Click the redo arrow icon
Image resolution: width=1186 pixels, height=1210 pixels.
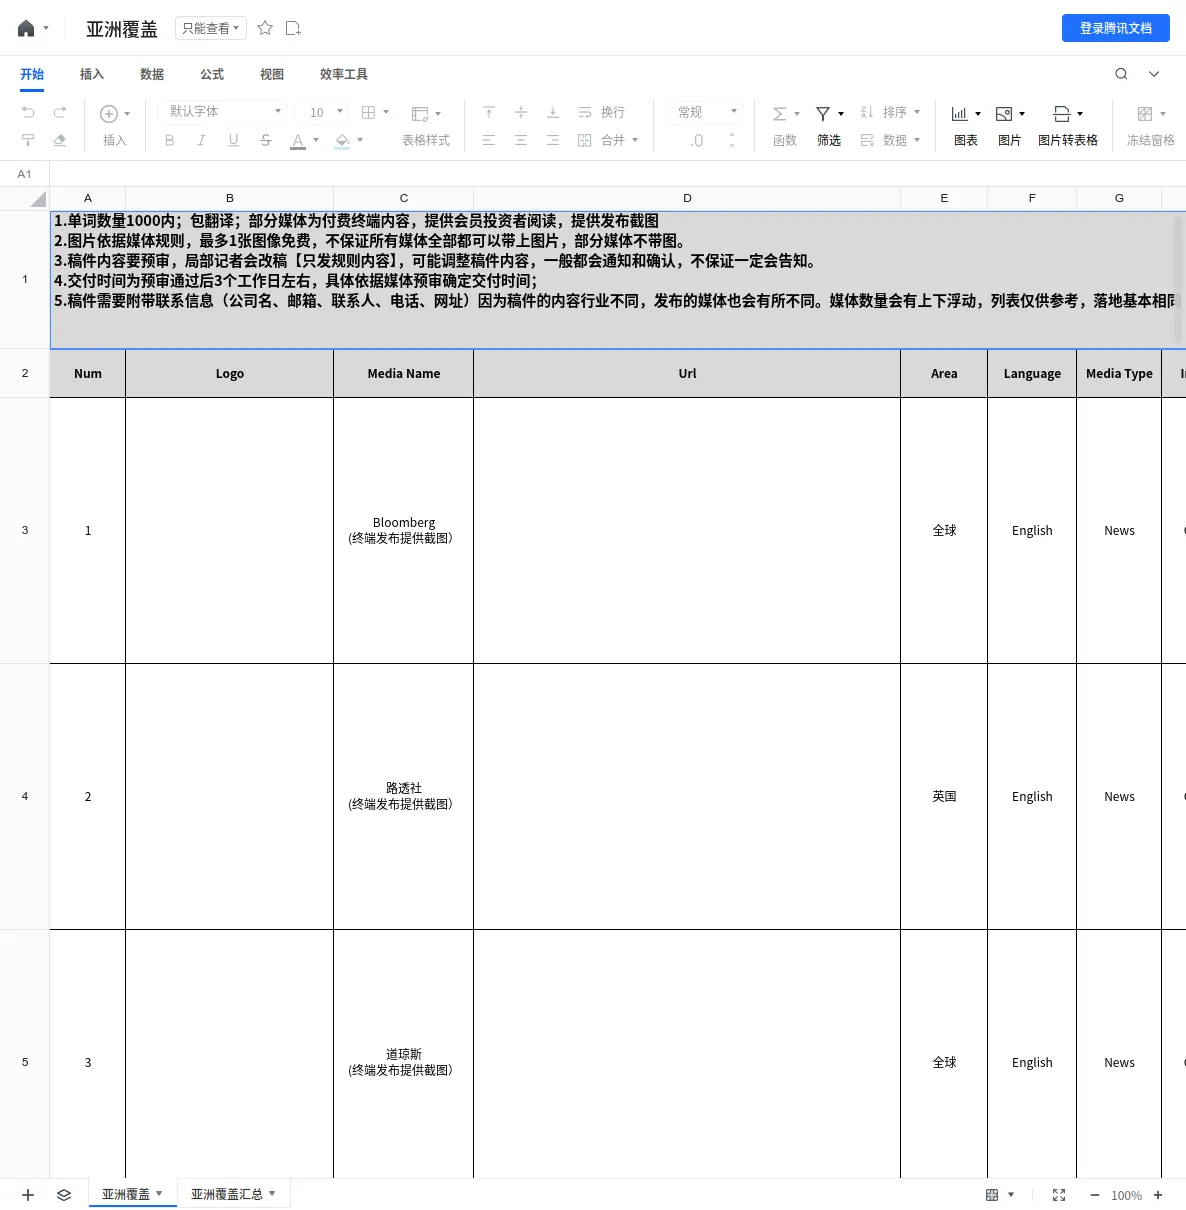point(60,112)
